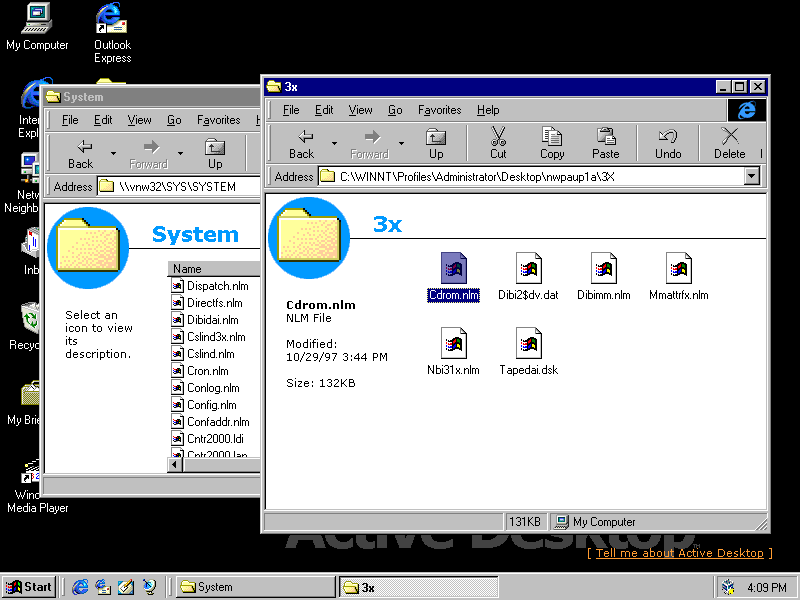Click the 4:09 PM clock in system tray
The width and height of the screenshot is (800, 600).
tap(766, 588)
